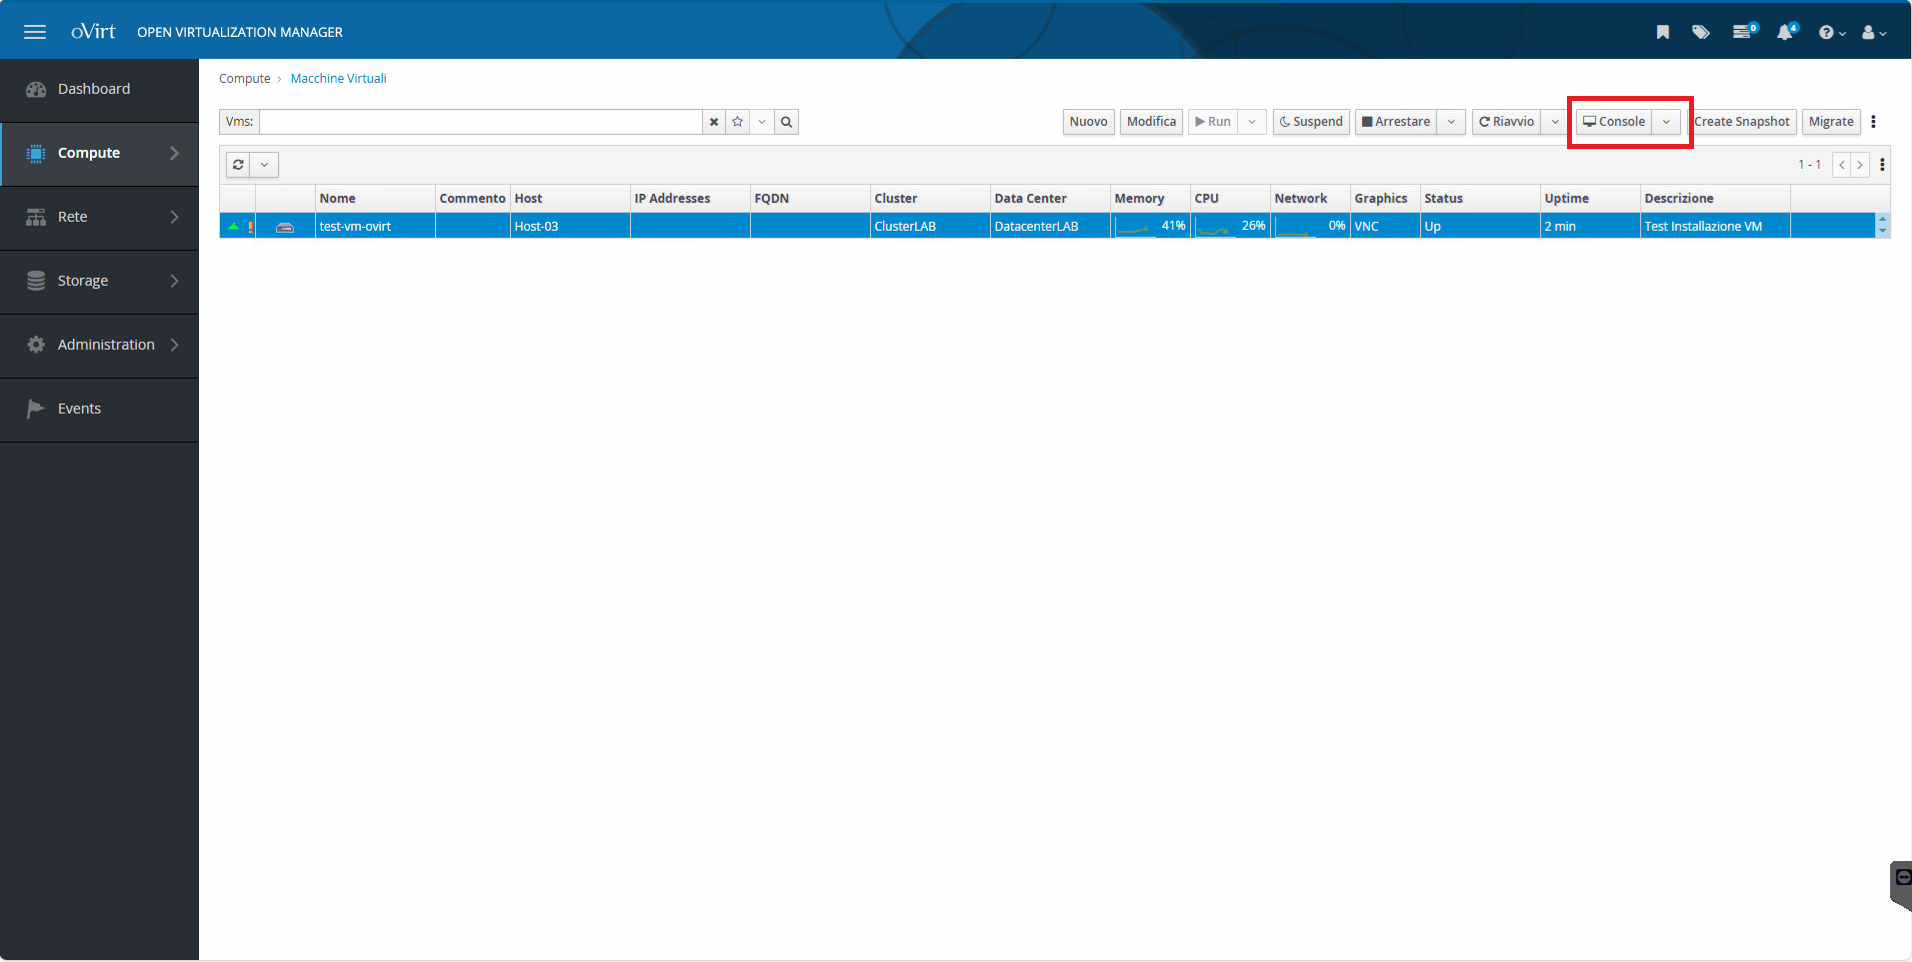The image size is (1912, 962).
Task: Click the green up-status arrow icon
Action: pyautogui.click(x=233, y=227)
